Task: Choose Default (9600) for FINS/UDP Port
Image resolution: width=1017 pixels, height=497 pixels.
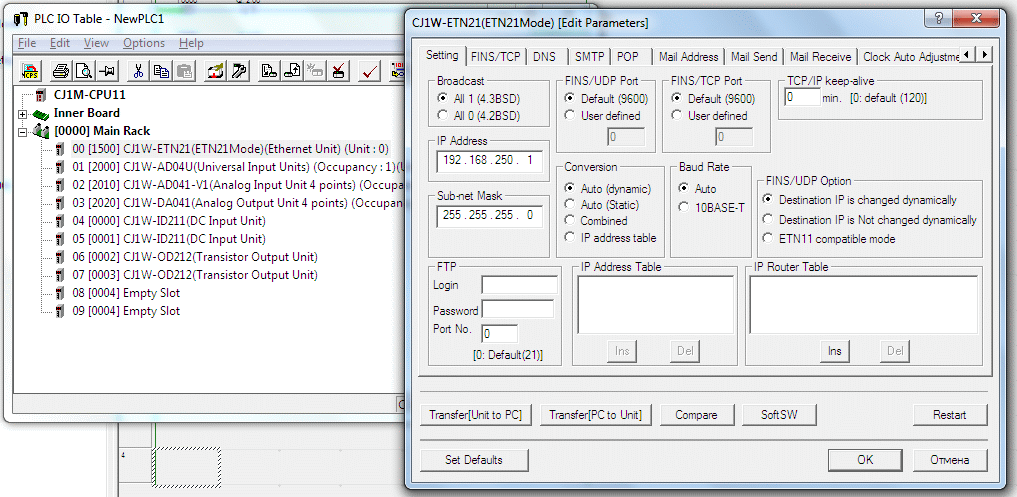Action: pos(569,99)
